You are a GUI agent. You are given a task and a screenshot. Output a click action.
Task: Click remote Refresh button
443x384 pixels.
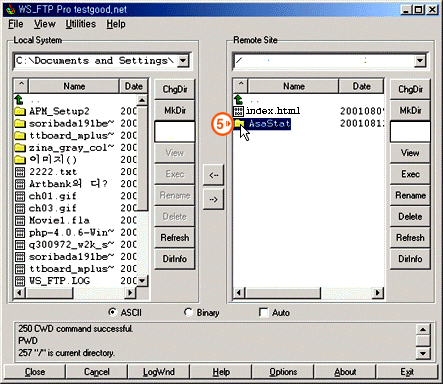410,238
